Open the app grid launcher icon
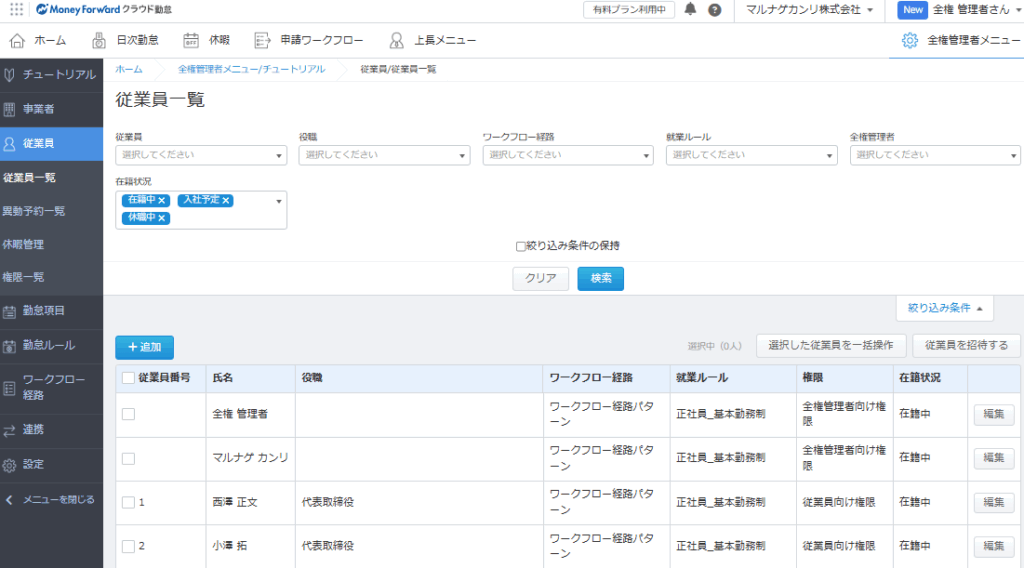 pos(16,10)
